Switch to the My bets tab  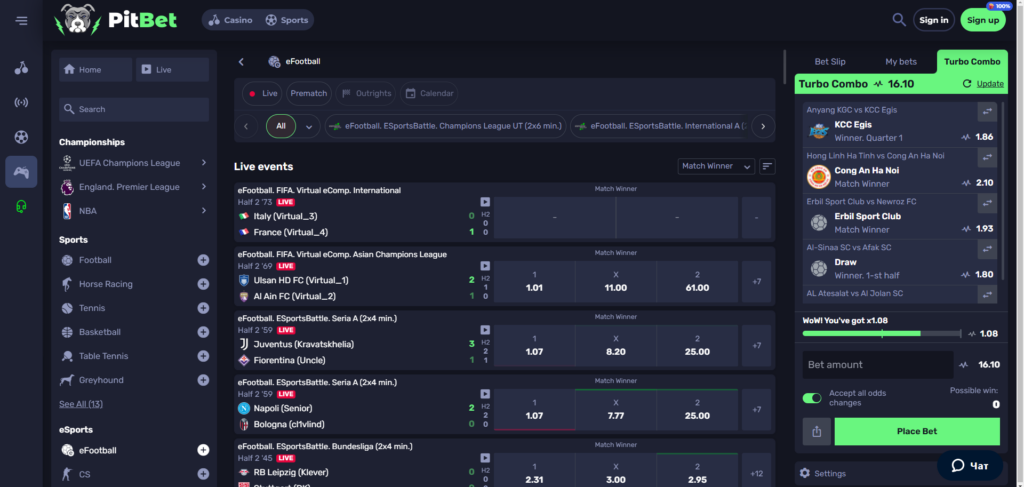click(900, 62)
